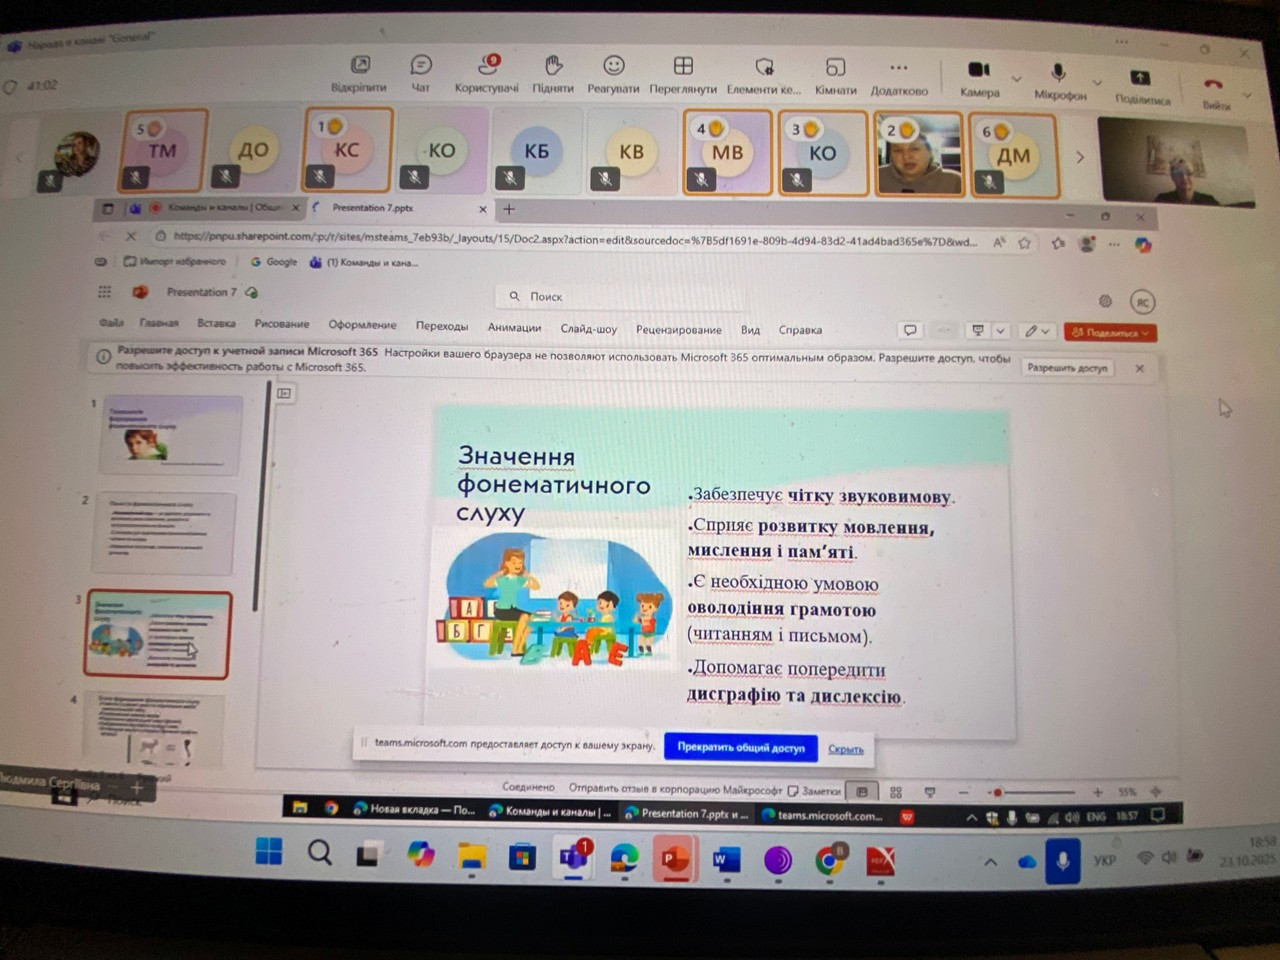1280x960 pixels.
Task: Open the Рисование ribbon tab
Action: 281,324
